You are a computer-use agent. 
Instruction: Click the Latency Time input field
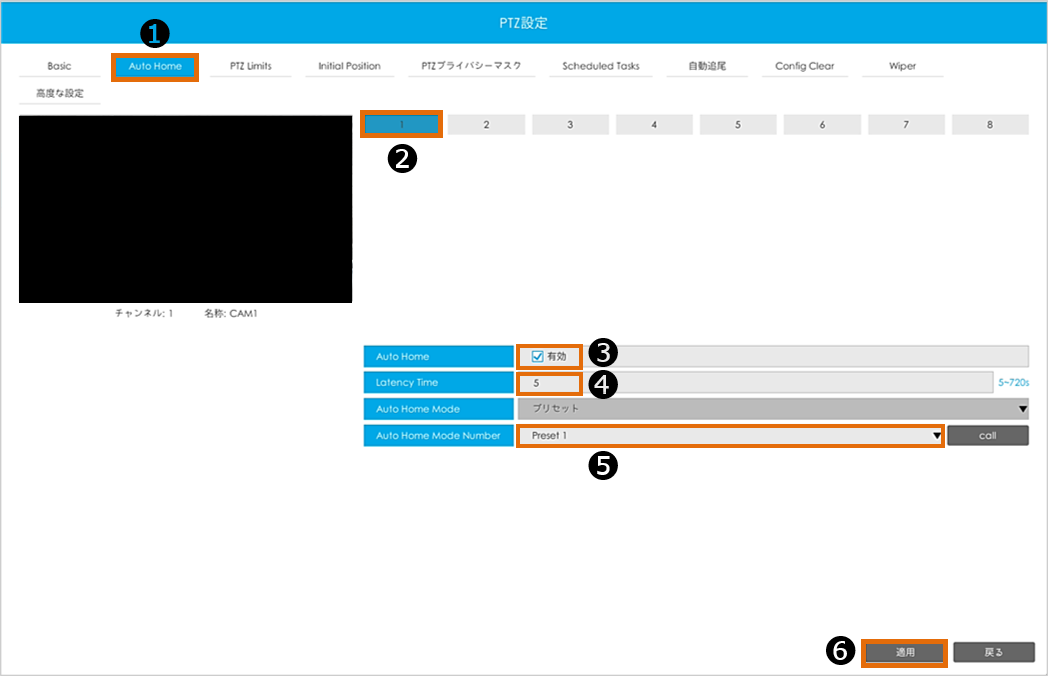(550, 383)
